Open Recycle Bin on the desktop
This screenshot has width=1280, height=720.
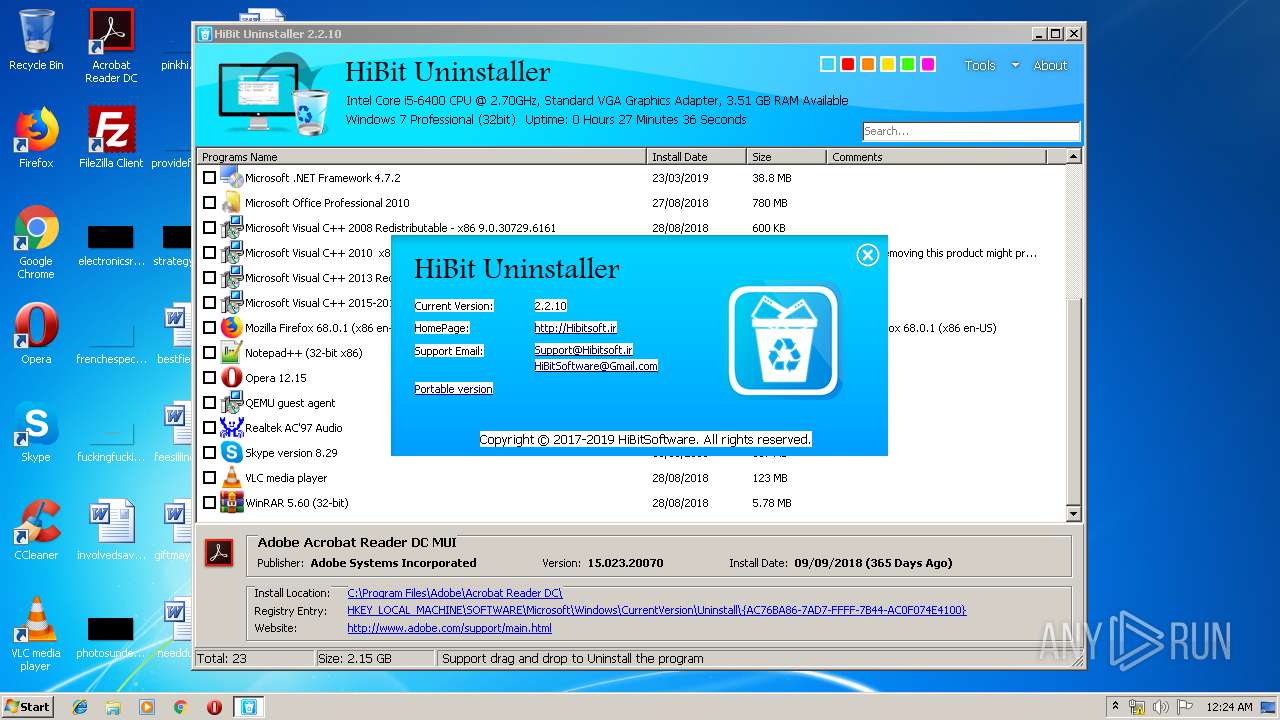pyautogui.click(x=36, y=40)
